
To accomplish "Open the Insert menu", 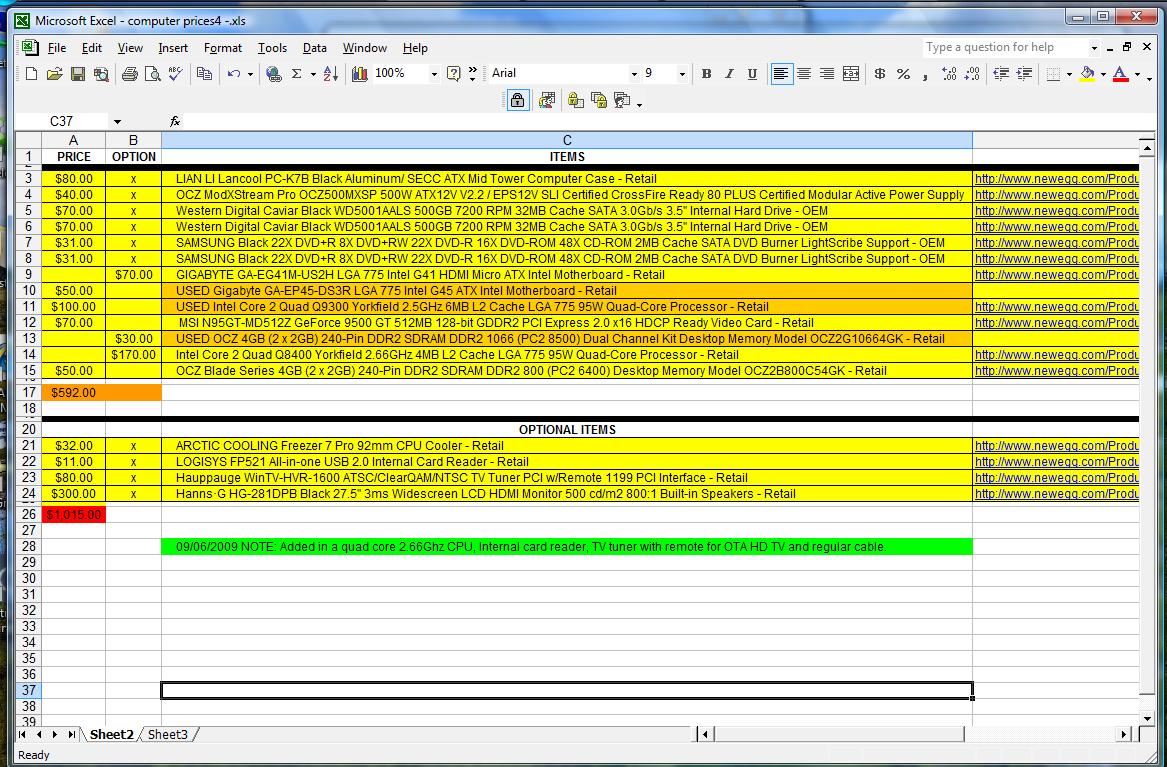I will [173, 48].
